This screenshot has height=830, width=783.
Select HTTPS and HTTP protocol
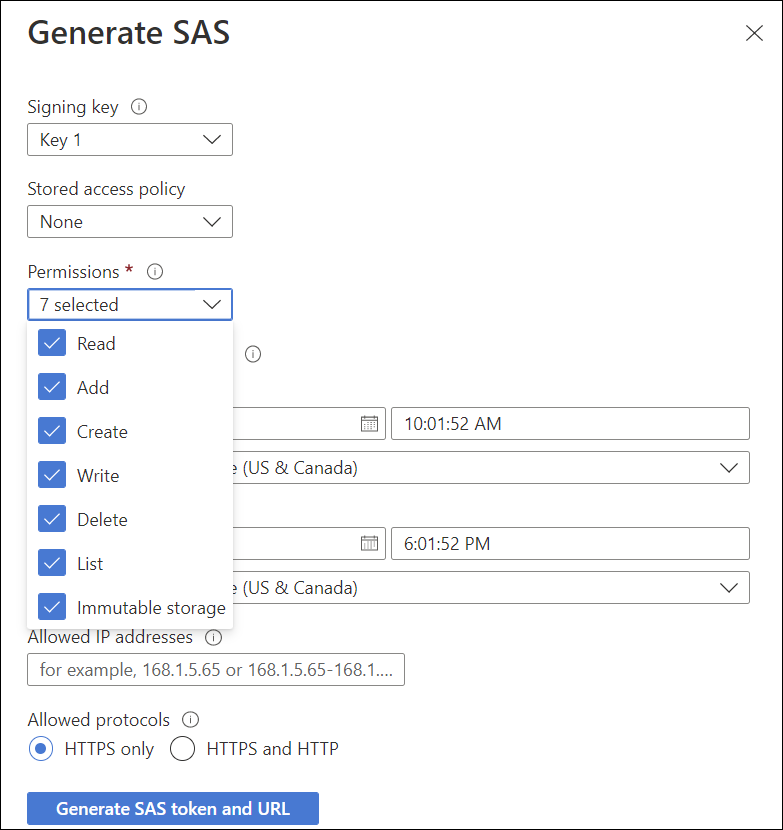(x=183, y=749)
